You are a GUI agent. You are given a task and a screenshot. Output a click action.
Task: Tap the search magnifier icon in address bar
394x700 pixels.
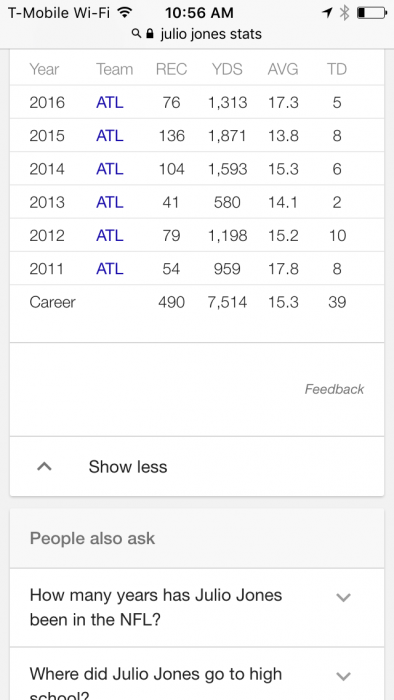coord(136,33)
